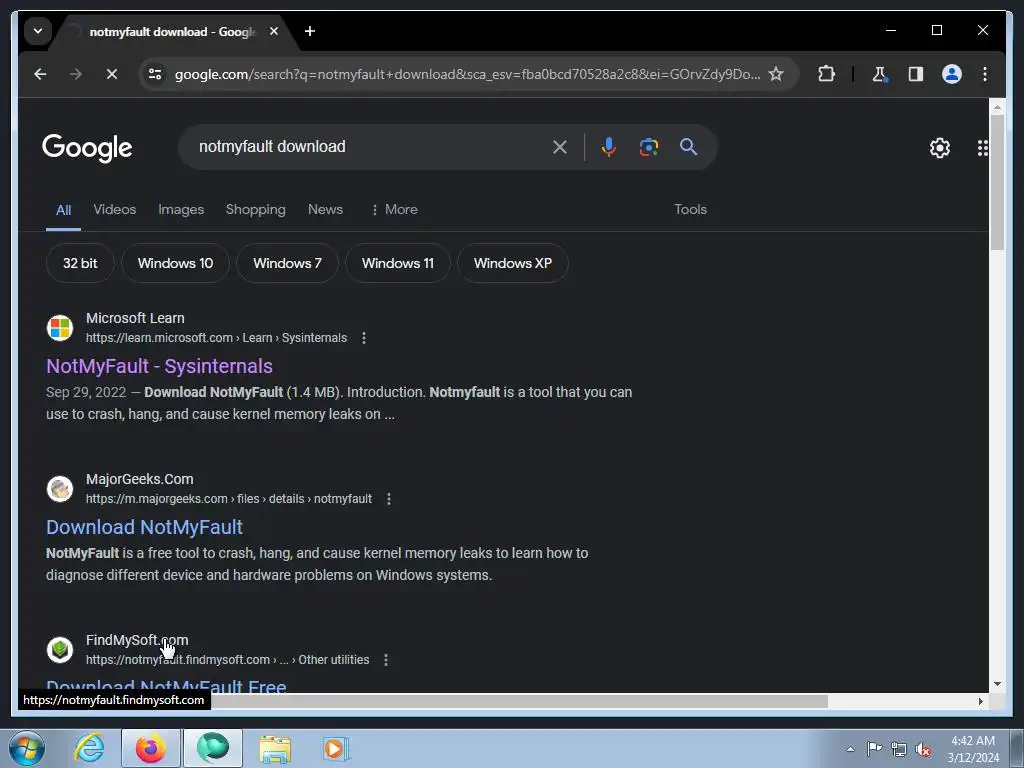
Task: Open Internet Explorer from taskbar
Action: tap(89, 748)
